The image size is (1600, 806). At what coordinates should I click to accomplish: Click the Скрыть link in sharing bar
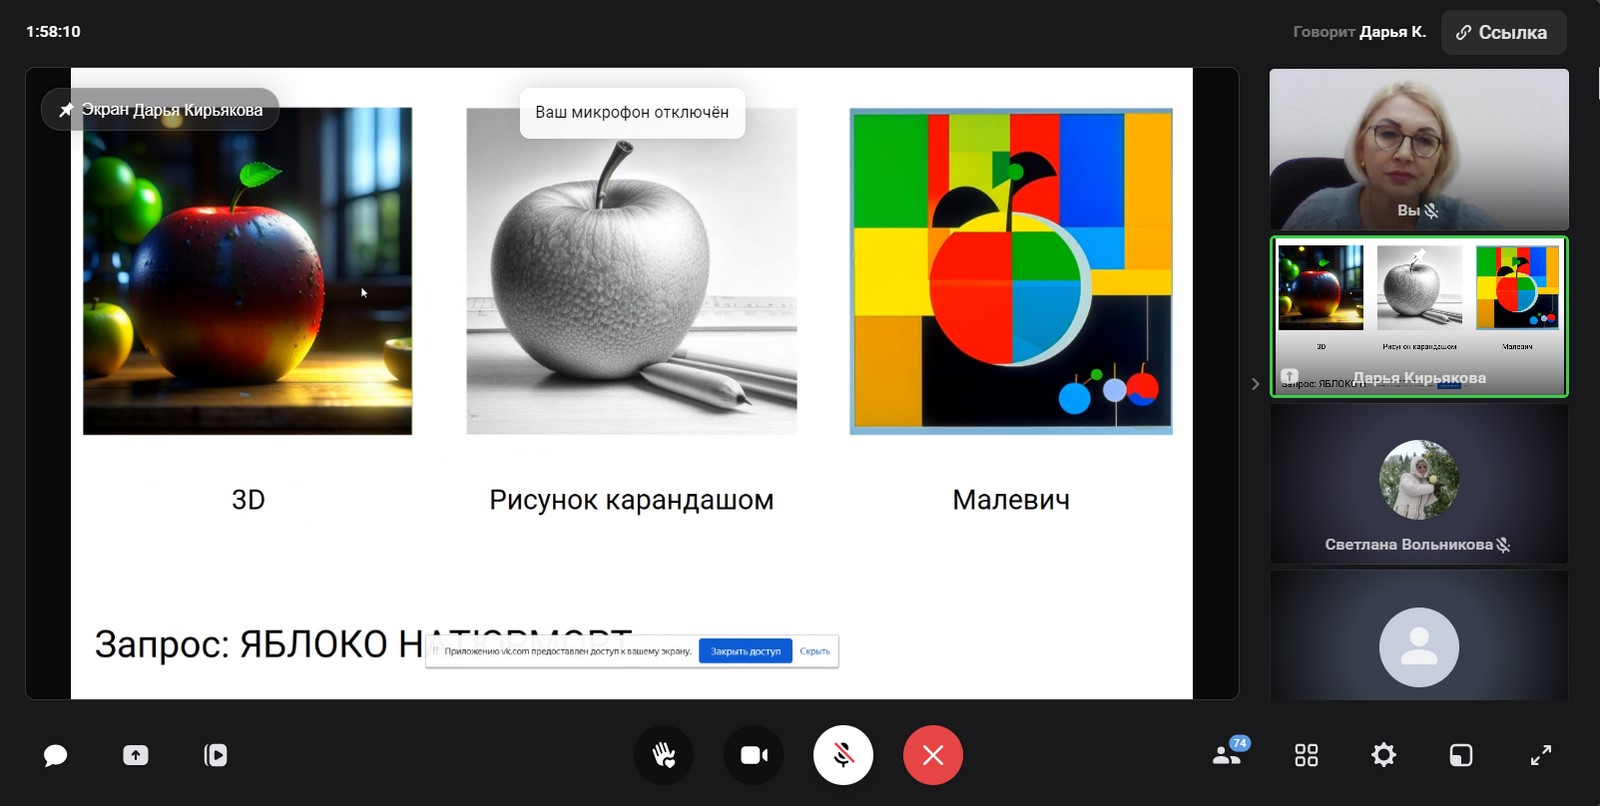(x=815, y=651)
